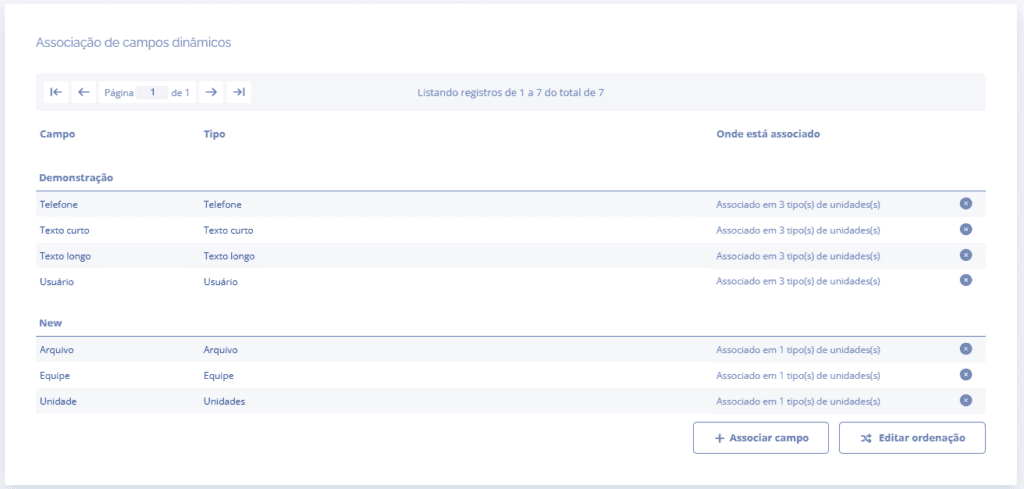Click the Texto longo cell in Tipo column
Screen dimensions: 1024x489
[x=229, y=256]
